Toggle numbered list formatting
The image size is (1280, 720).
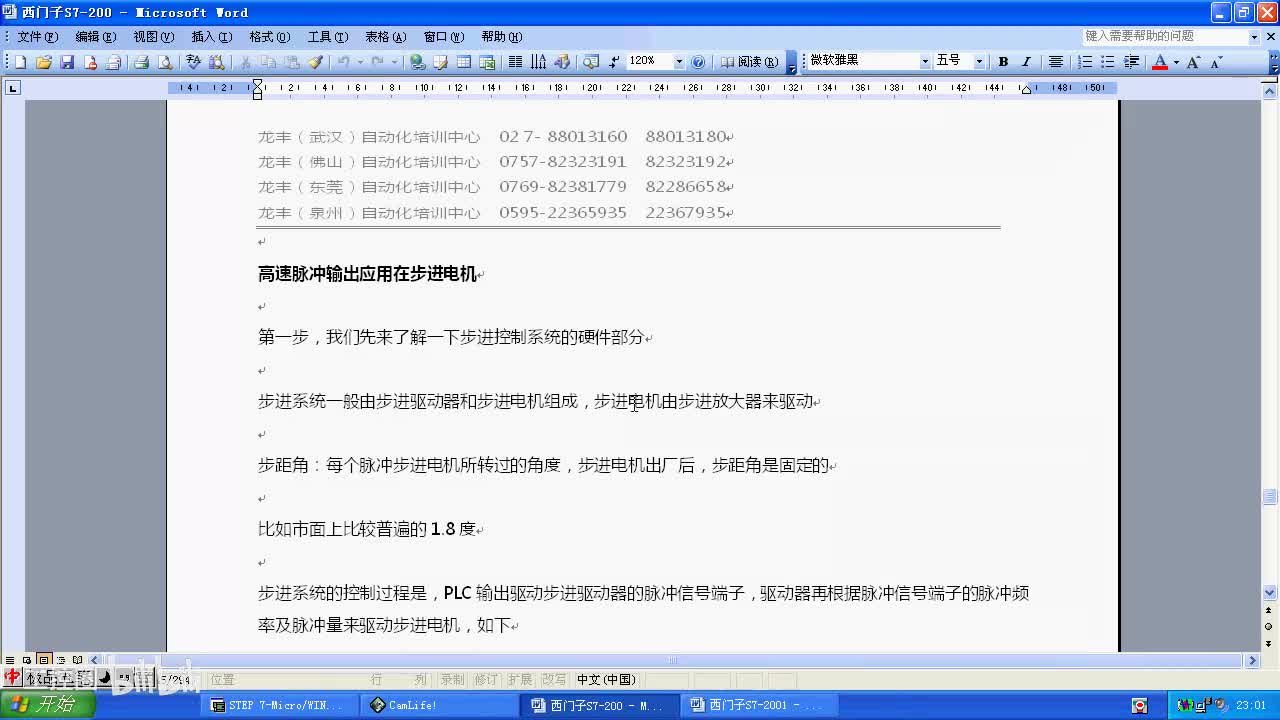[1085, 62]
